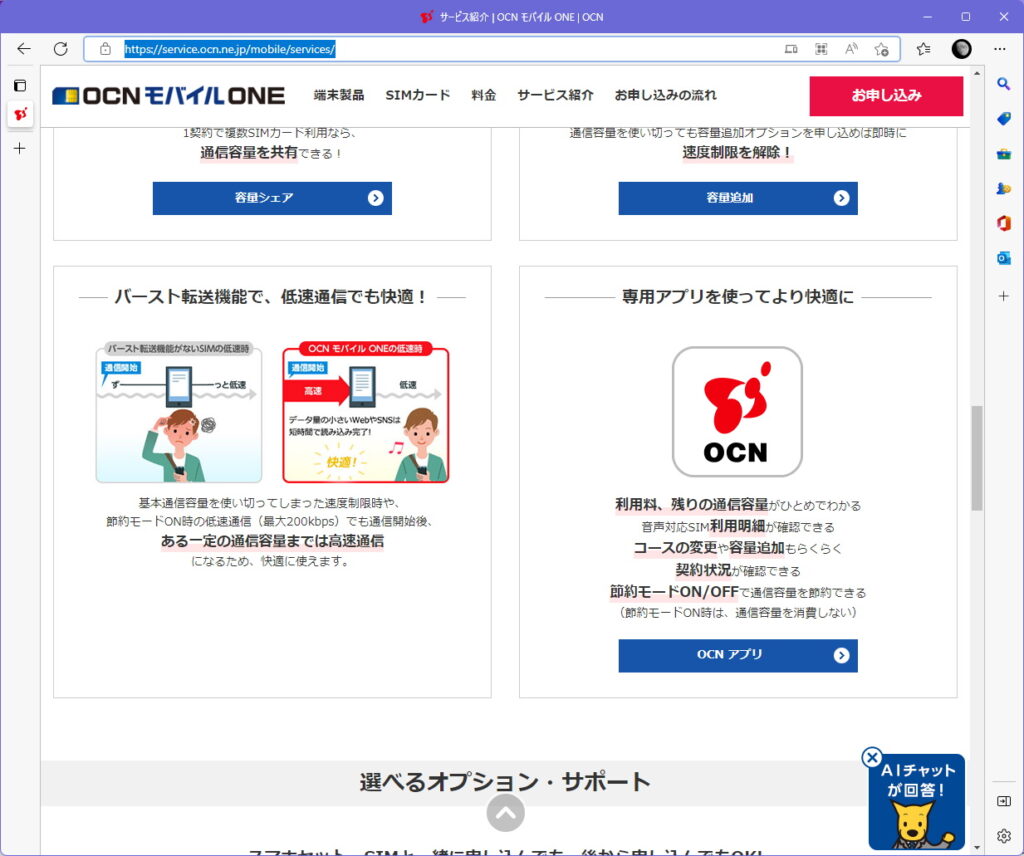Click the back-to-top arrow button

[505, 813]
